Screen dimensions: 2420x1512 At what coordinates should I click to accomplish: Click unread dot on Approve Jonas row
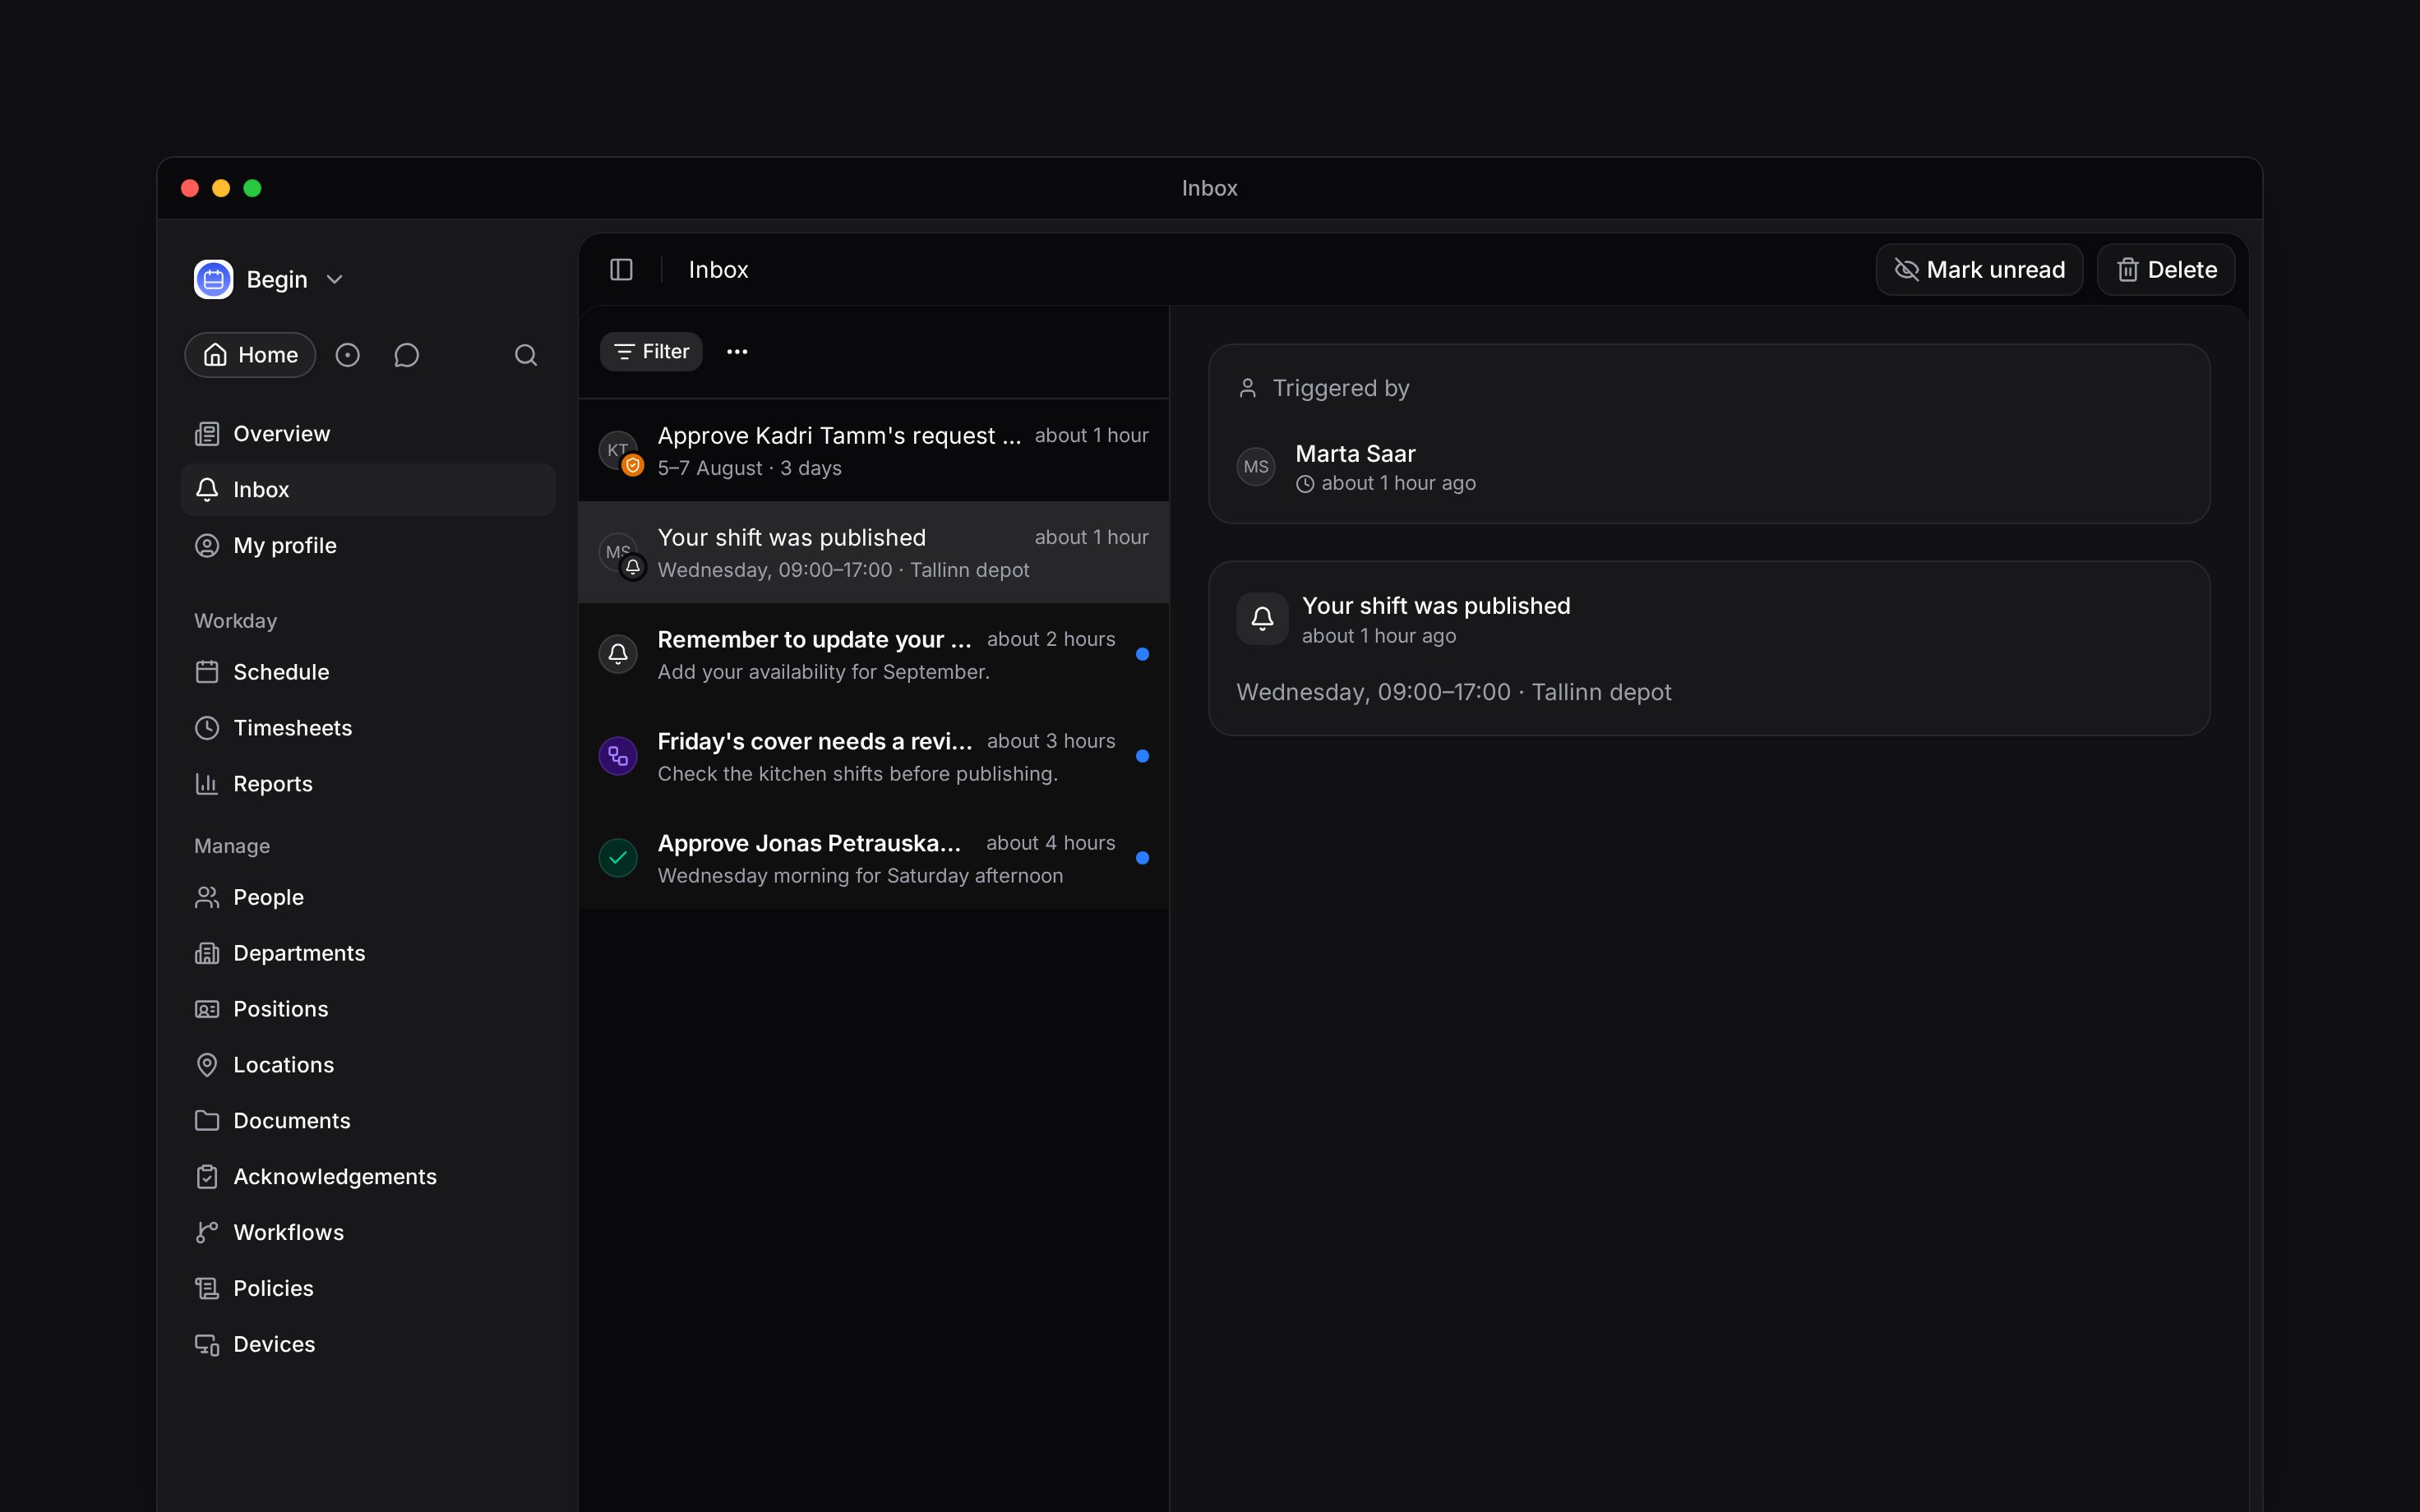click(x=1142, y=858)
